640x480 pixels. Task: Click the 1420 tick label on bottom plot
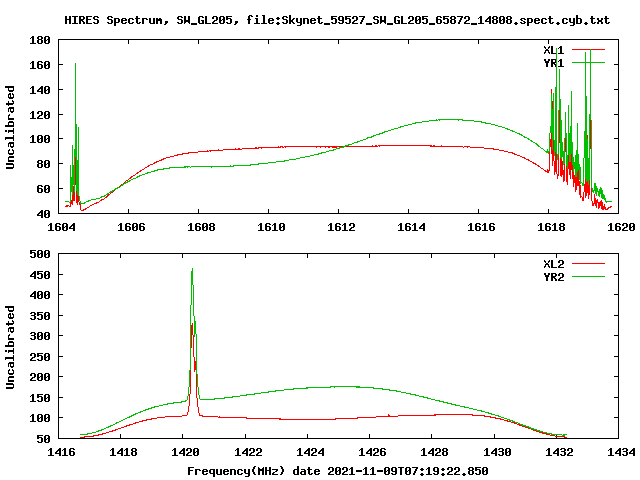click(186, 452)
